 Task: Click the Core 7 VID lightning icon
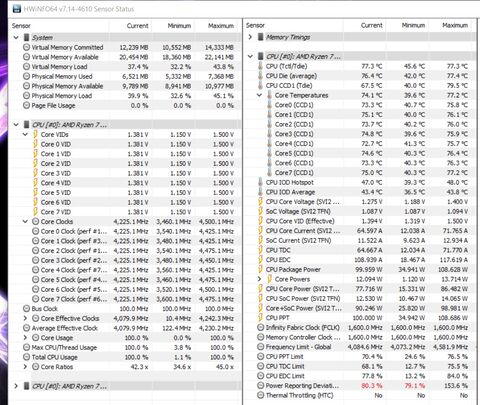tap(35, 212)
